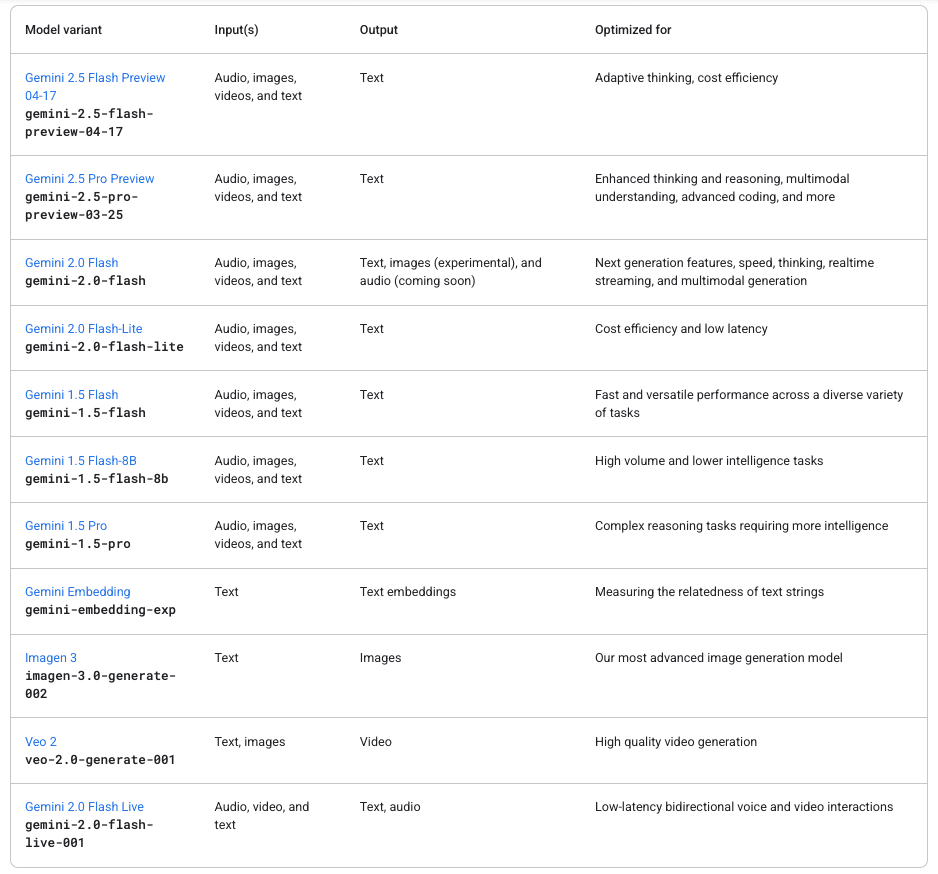This screenshot has width=938, height=874.
Task: Open the Gemini 2.0 Flash-Lite link
Action: [x=84, y=328]
